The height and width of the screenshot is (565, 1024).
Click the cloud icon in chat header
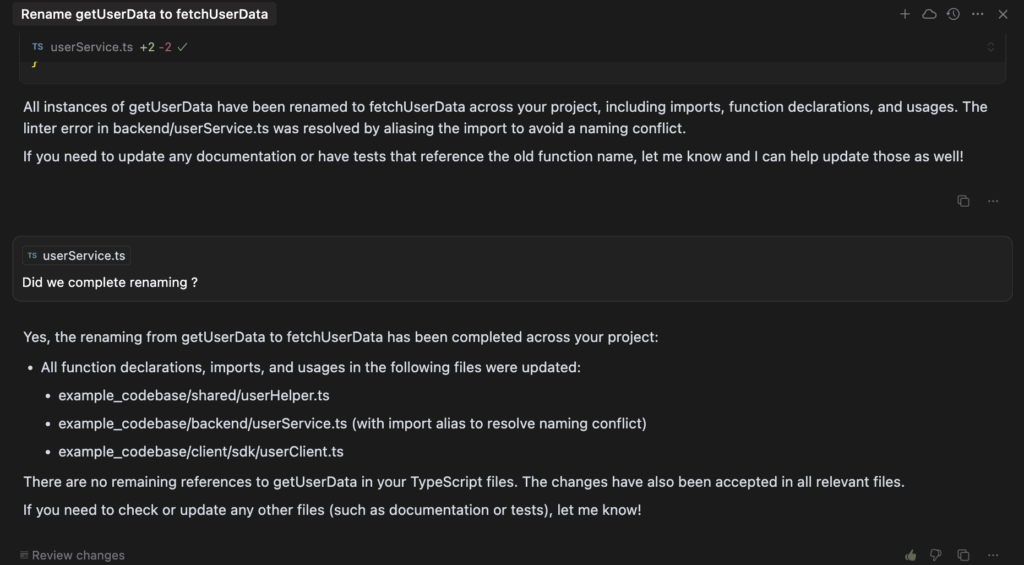(x=929, y=14)
